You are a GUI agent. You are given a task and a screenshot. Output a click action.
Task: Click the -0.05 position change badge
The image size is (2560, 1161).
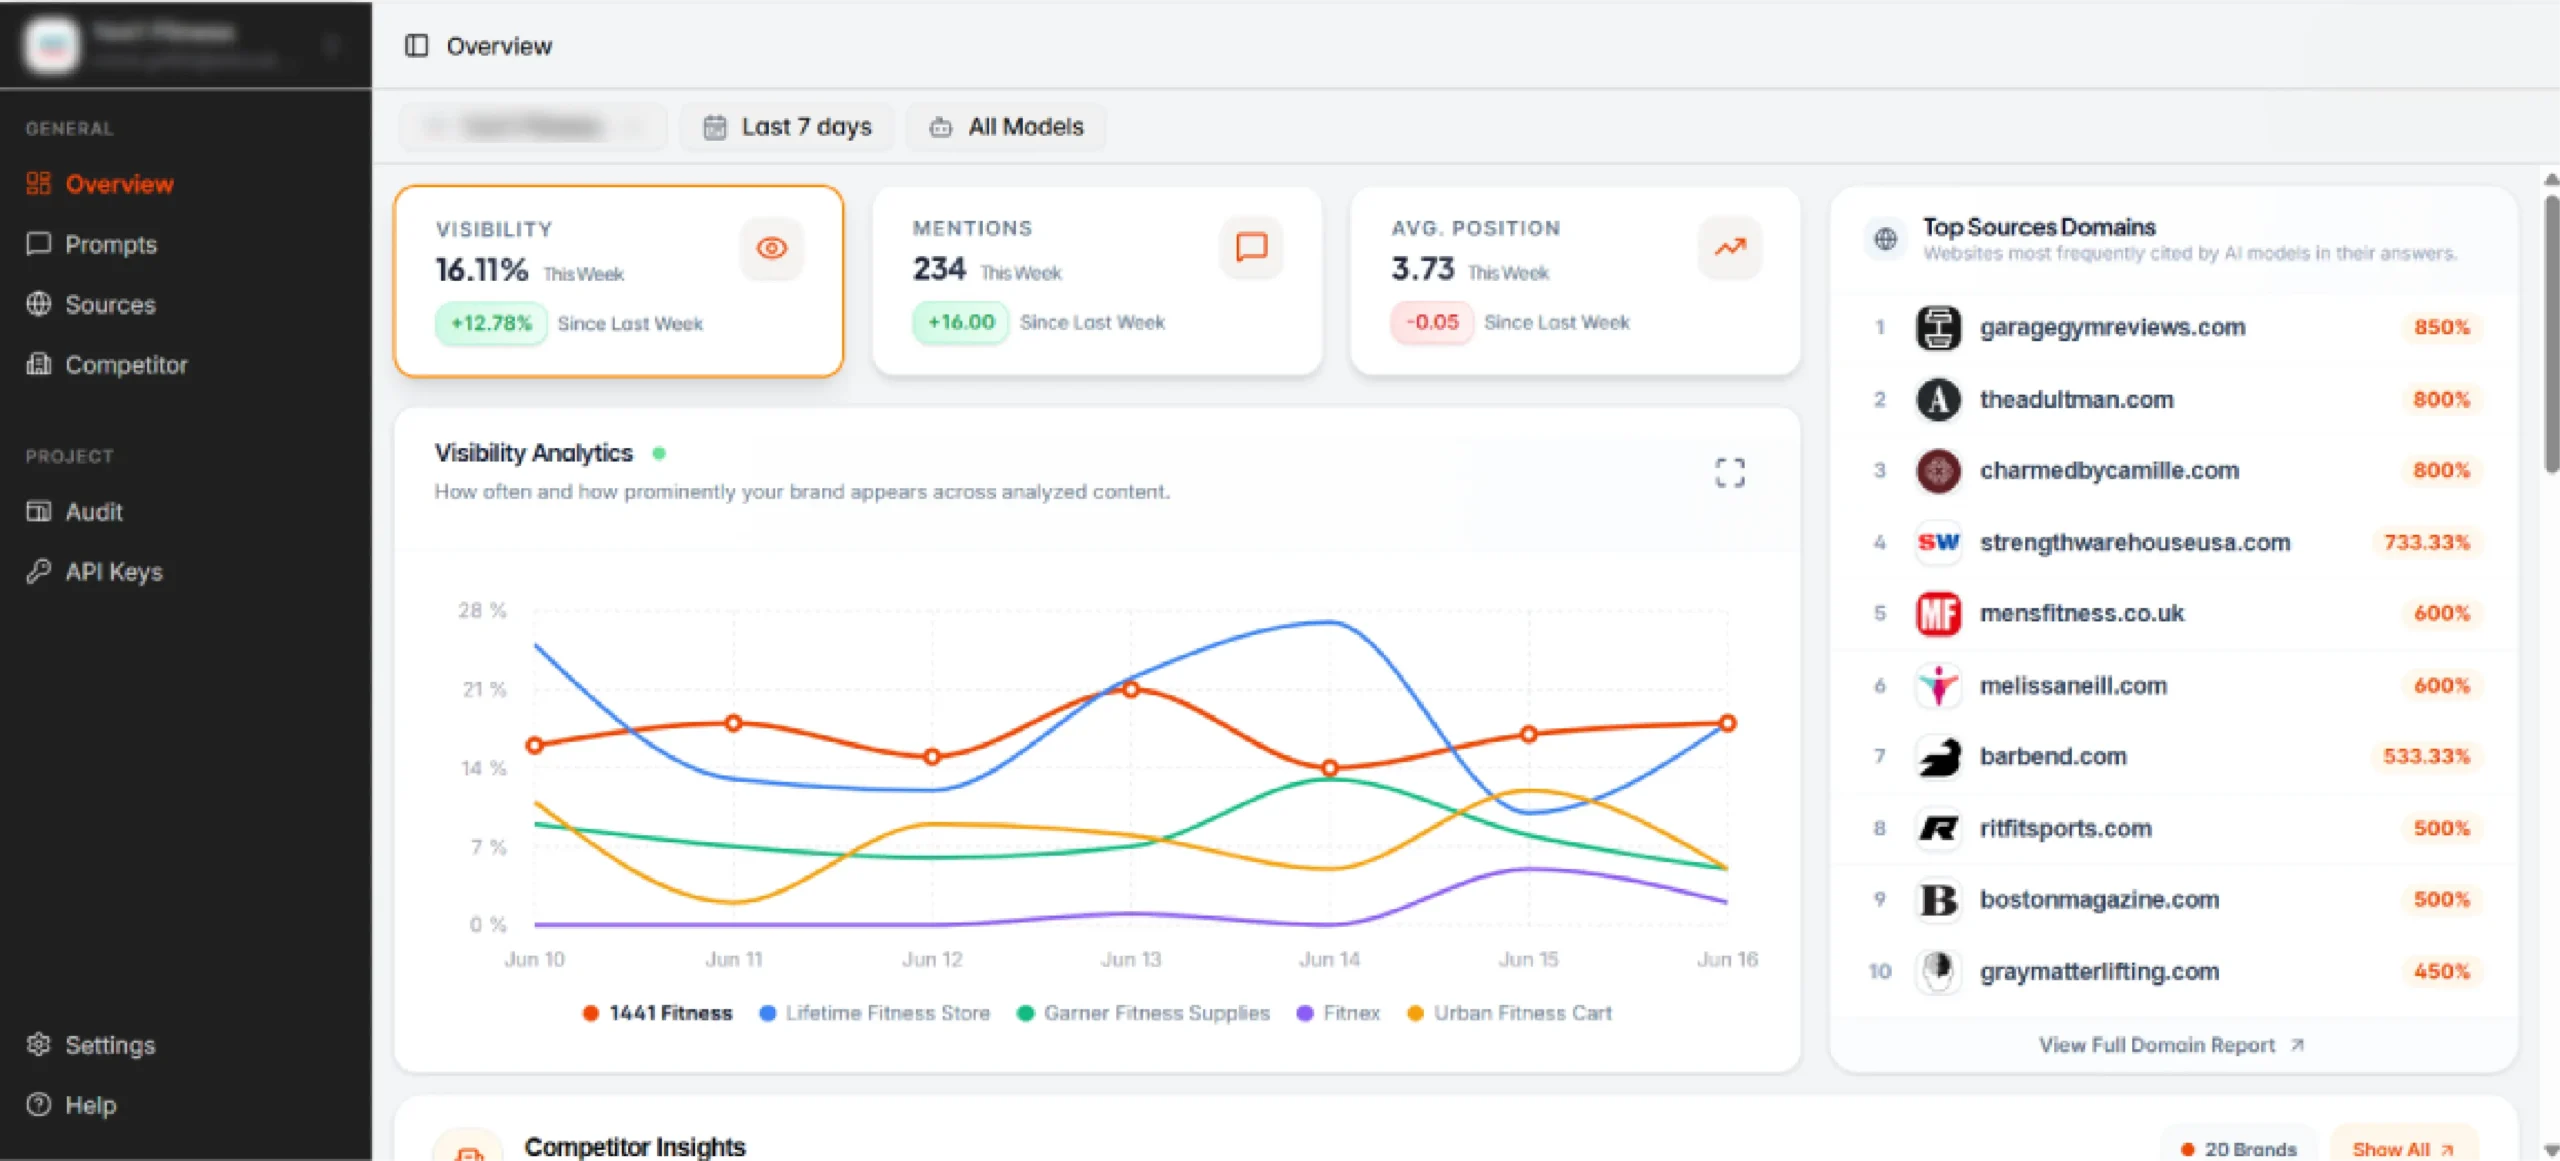[1432, 322]
